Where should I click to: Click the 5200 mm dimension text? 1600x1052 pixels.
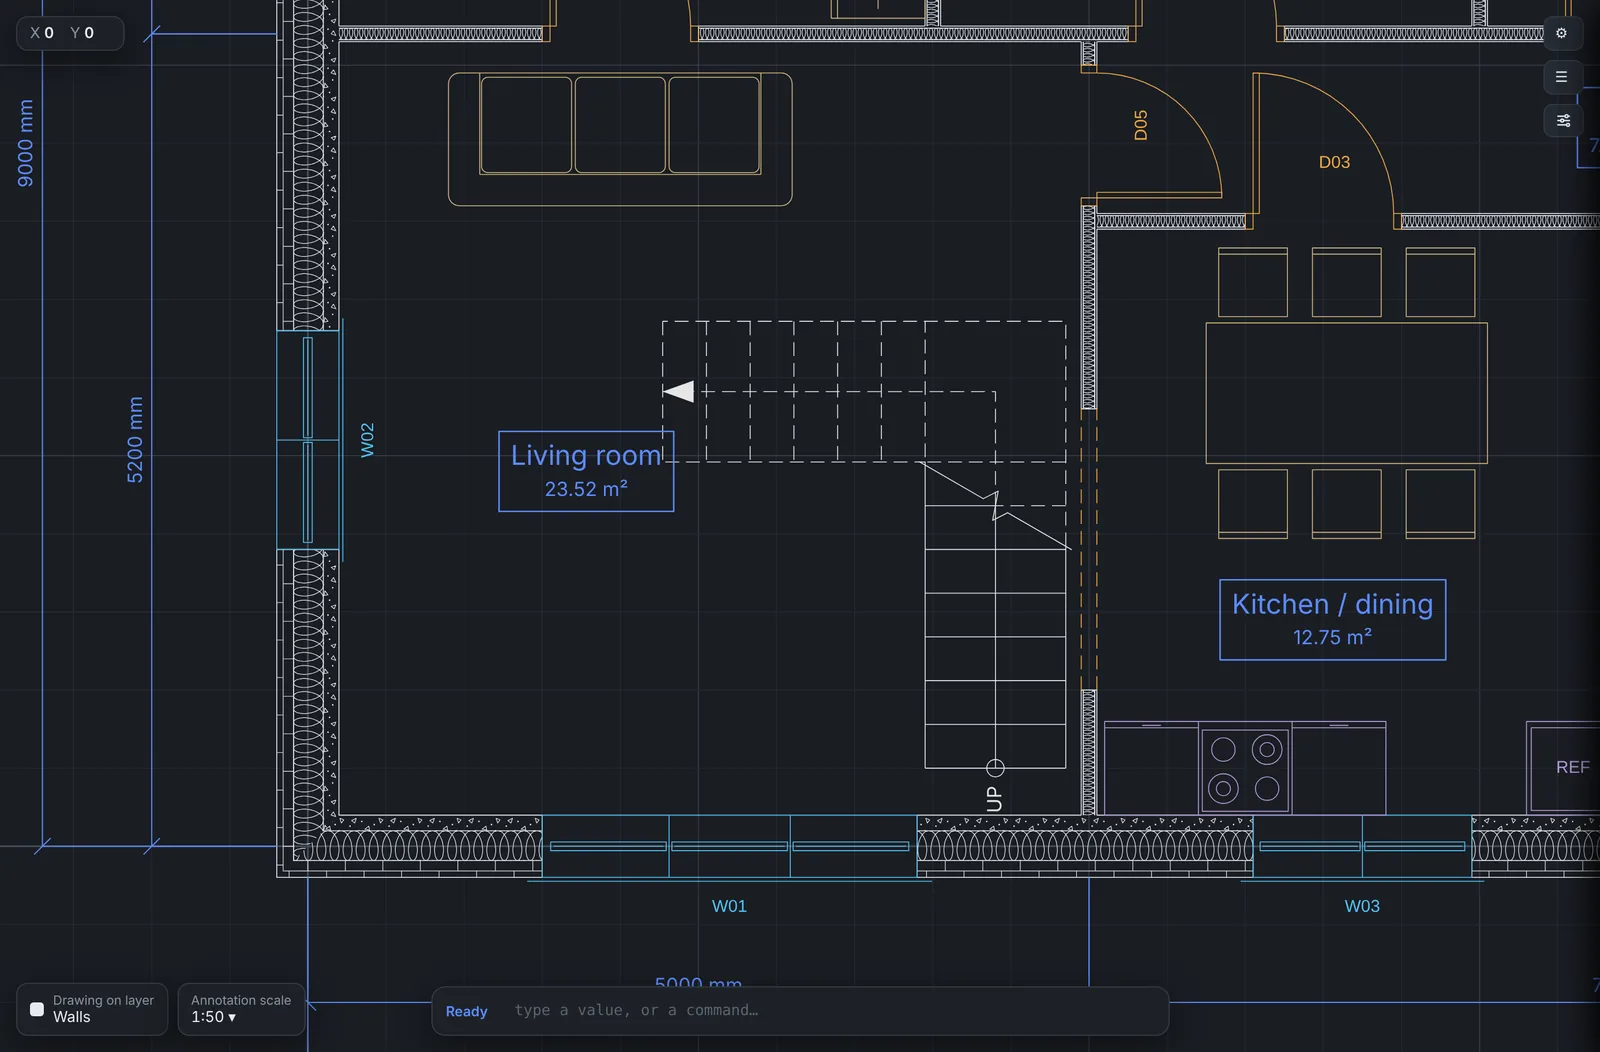(x=135, y=440)
